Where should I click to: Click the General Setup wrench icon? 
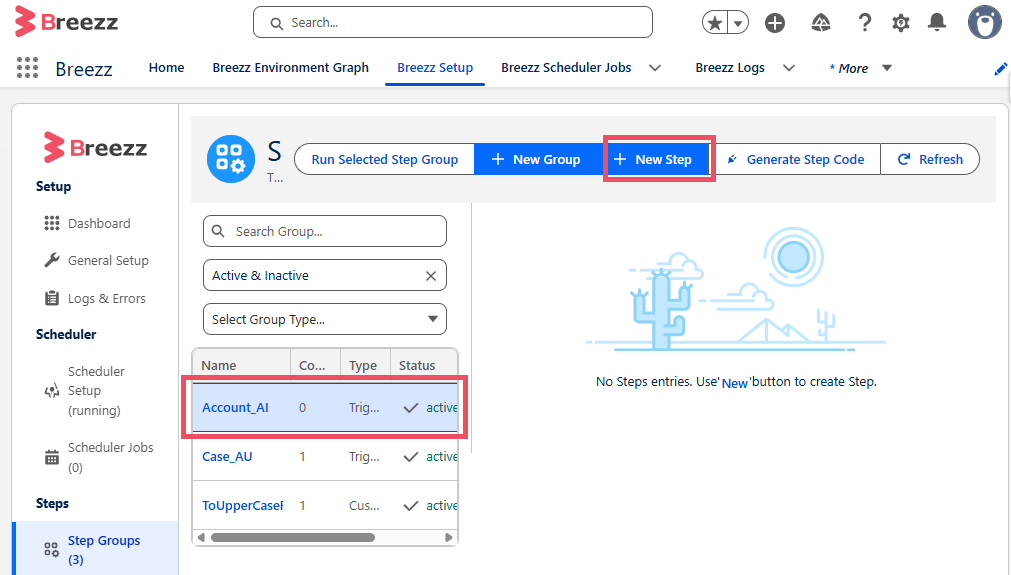coord(52,260)
